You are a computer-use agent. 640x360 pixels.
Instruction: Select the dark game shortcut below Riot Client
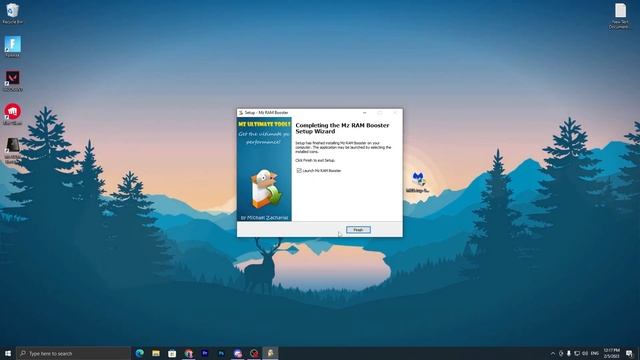[x=13, y=151]
